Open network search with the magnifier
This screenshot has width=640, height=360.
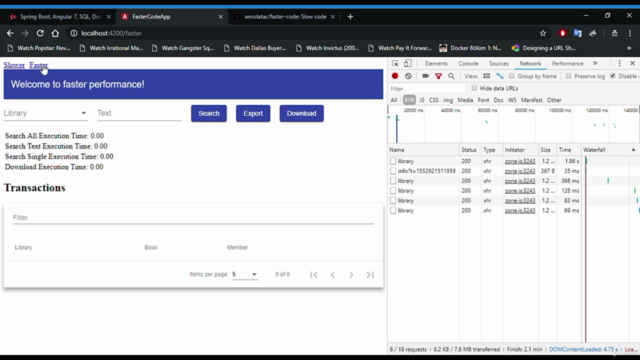click(451, 76)
